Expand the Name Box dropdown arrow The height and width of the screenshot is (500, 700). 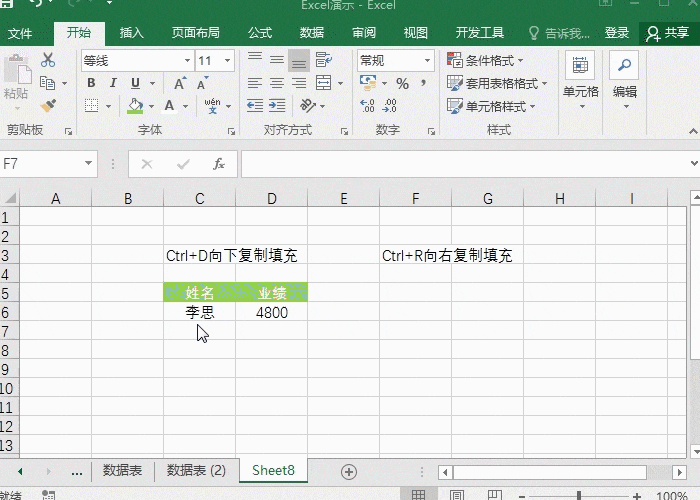88,163
